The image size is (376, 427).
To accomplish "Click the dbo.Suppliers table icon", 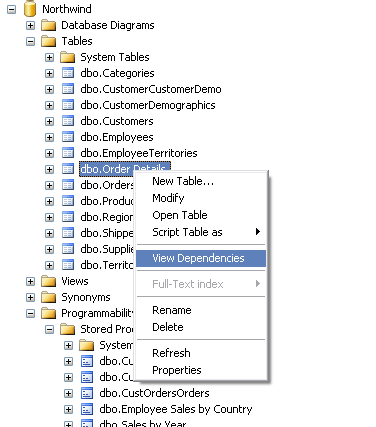I will pos(68,249).
